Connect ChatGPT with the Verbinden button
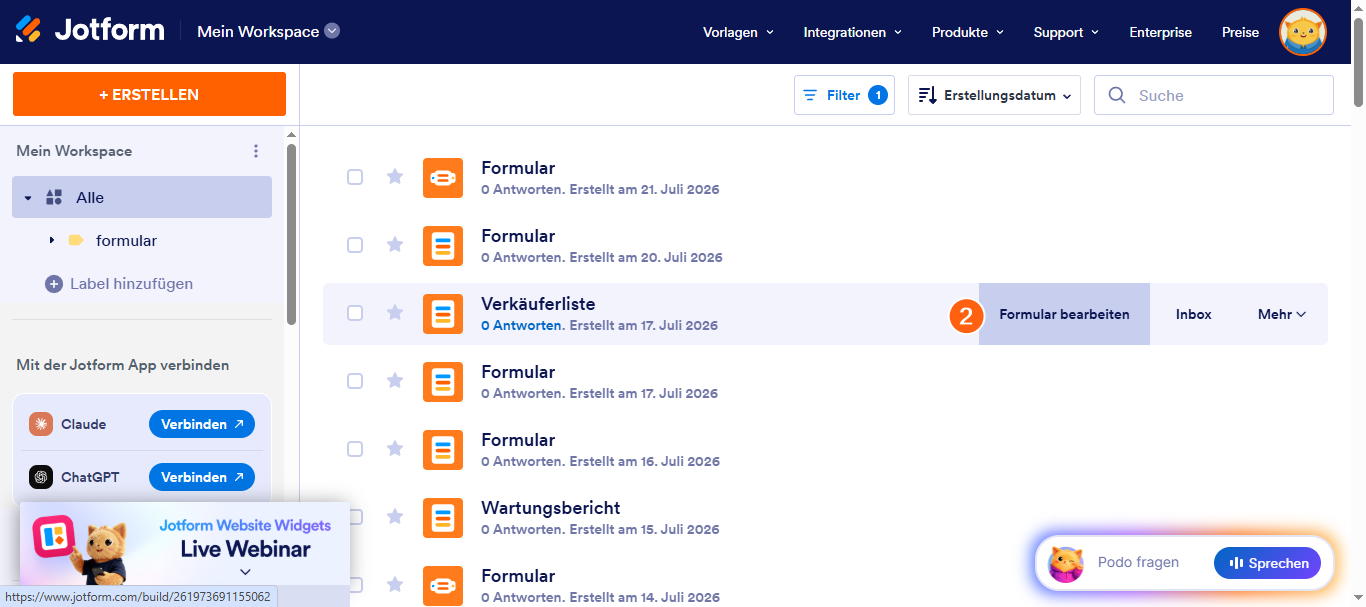The height and width of the screenshot is (607, 1366). pyautogui.click(x=202, y=477)
